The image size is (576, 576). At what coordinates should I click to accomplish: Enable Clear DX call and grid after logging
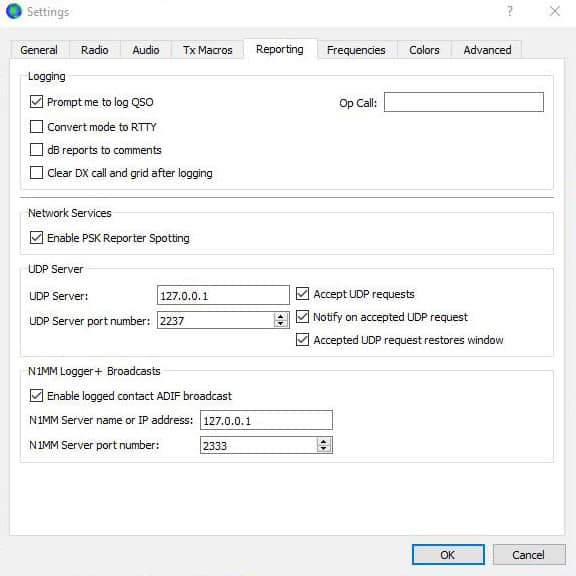36,172
